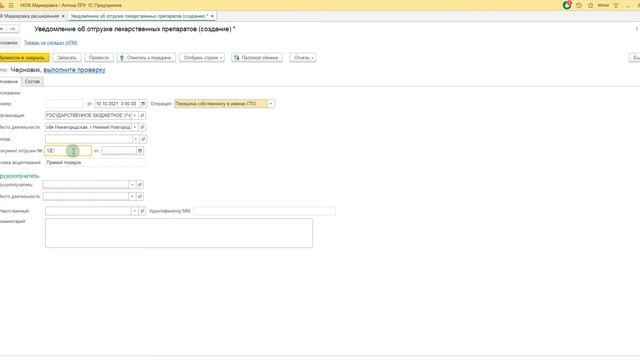Click the Идентификатор ММ field

[x=264, y=211]
